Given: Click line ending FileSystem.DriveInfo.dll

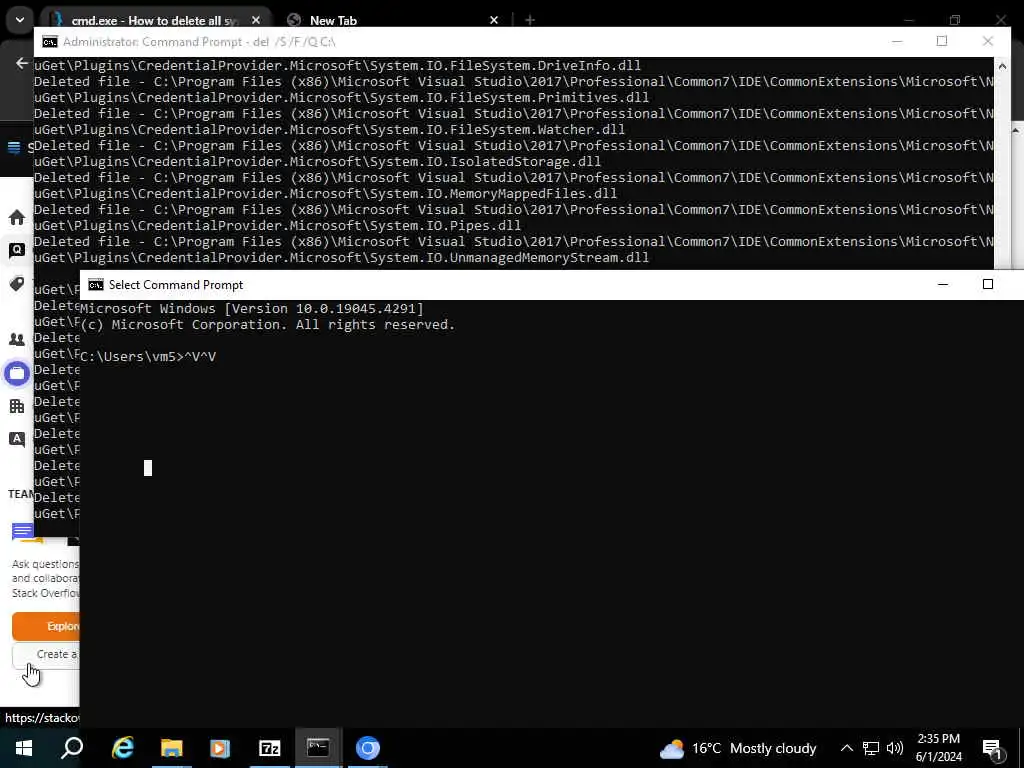Looking at the screenshot, I should click(x=338, y=66).
